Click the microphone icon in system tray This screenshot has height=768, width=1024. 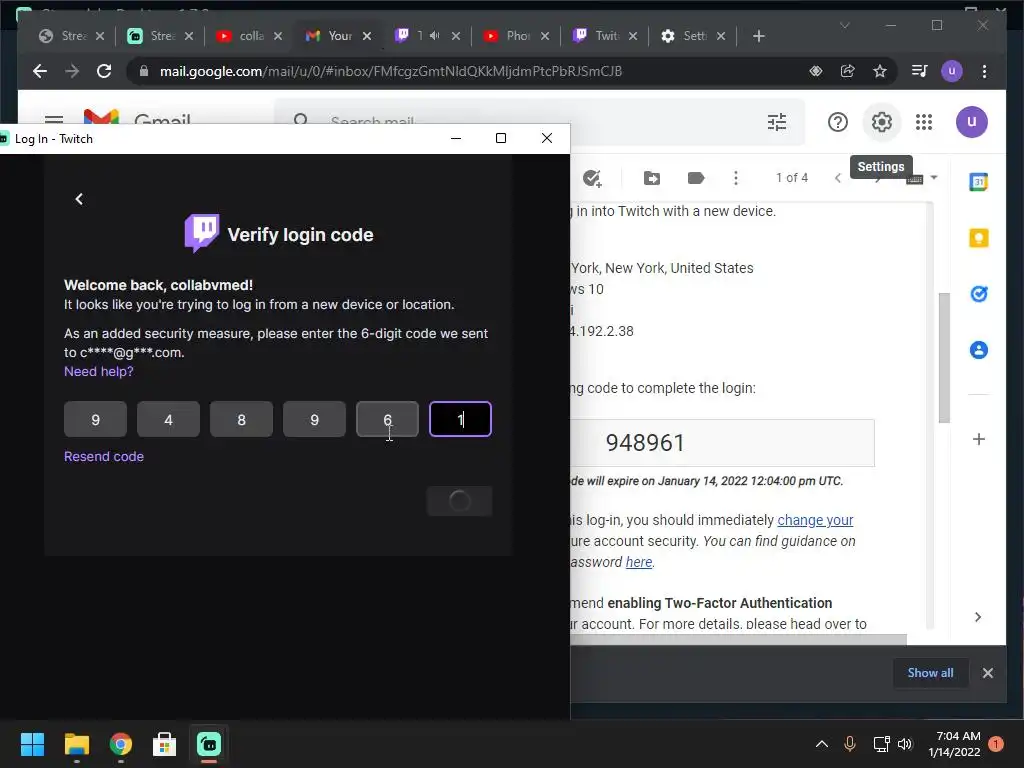(x=850, y=744)
